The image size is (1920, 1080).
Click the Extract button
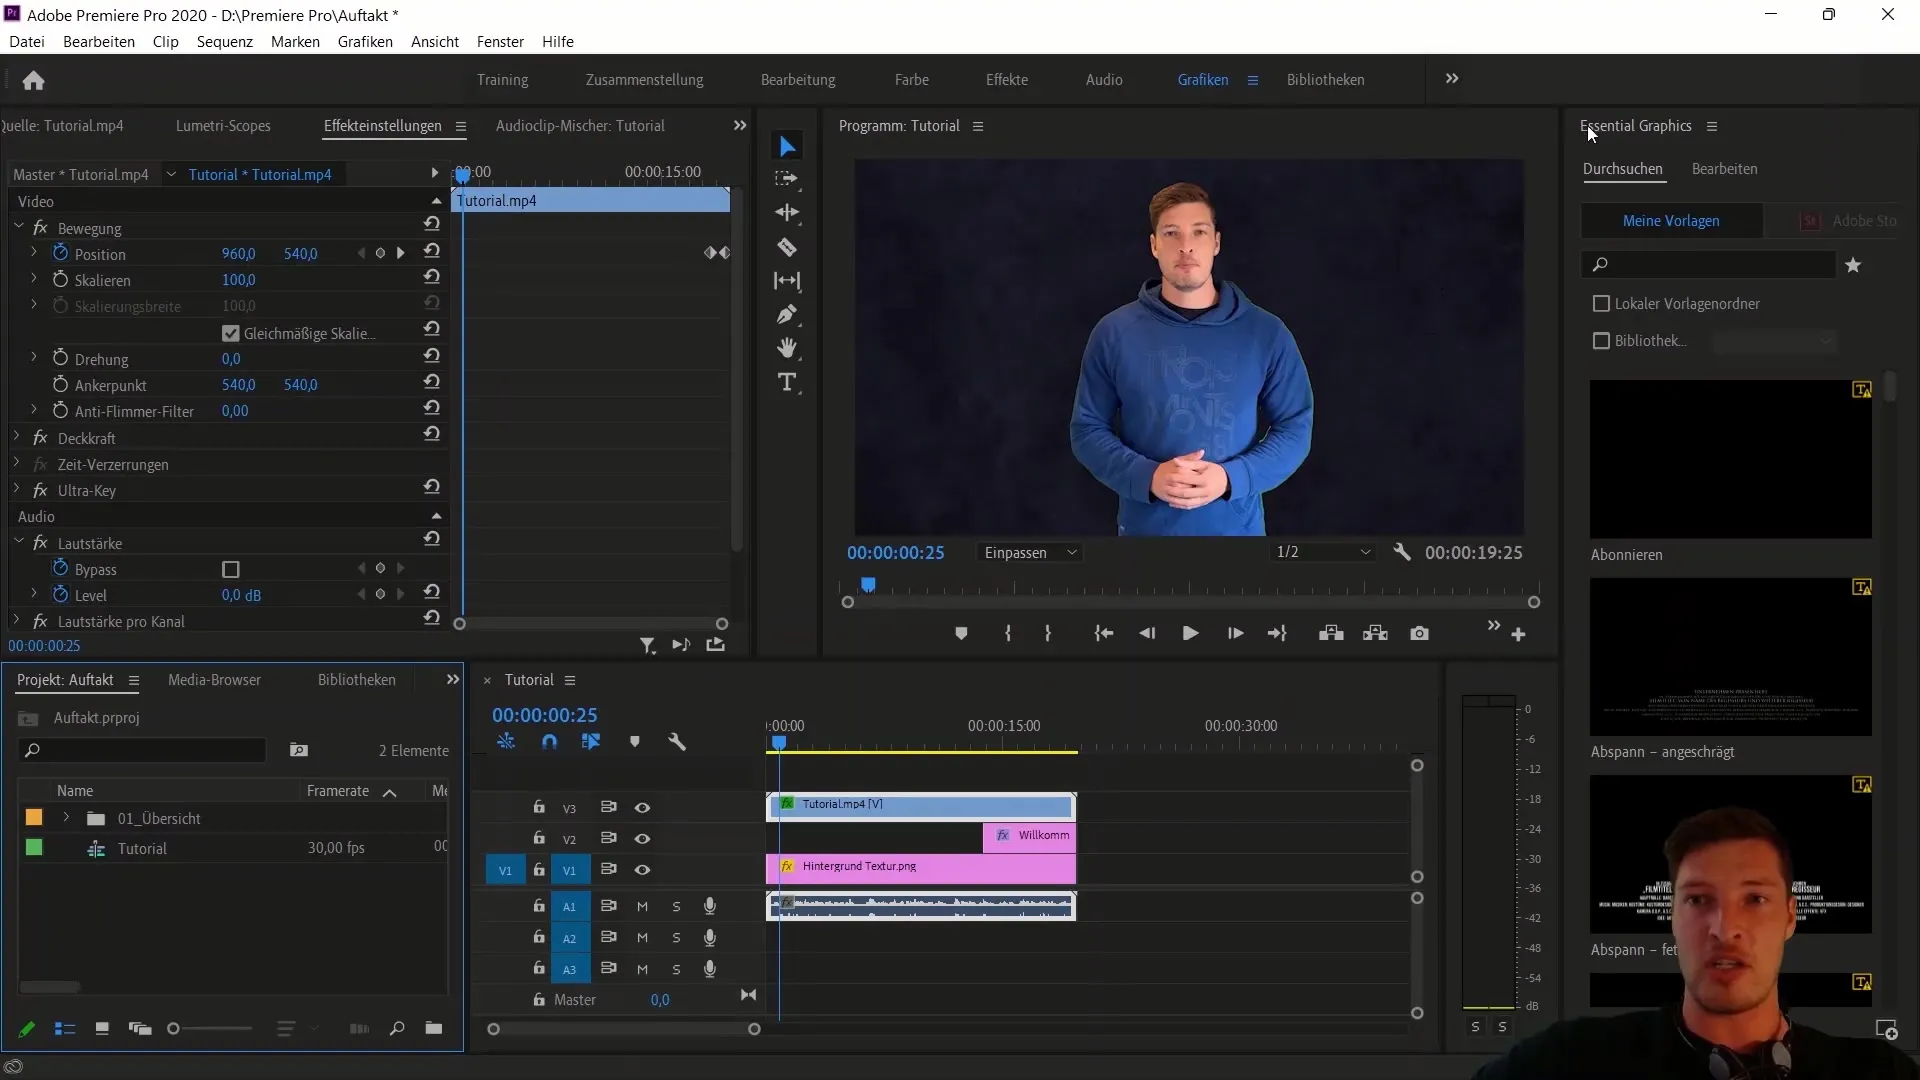(1375, 633)
